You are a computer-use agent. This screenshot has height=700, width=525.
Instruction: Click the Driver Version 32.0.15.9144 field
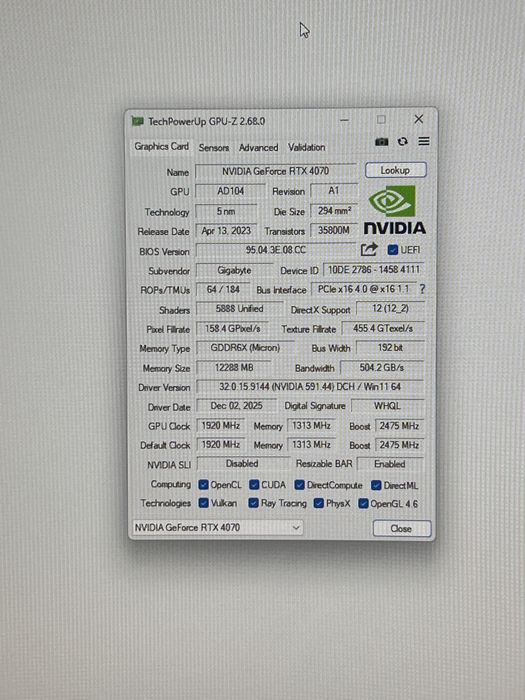pos(310,387)
